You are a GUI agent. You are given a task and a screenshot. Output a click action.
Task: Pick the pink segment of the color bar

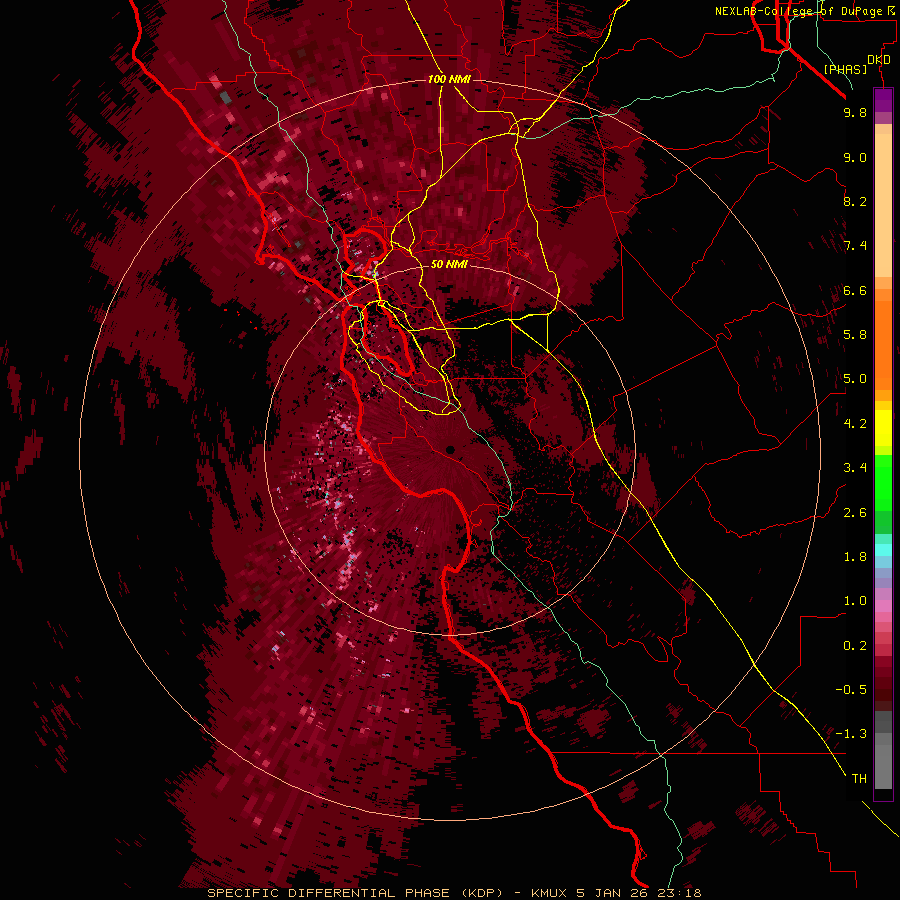click(883, 606)
